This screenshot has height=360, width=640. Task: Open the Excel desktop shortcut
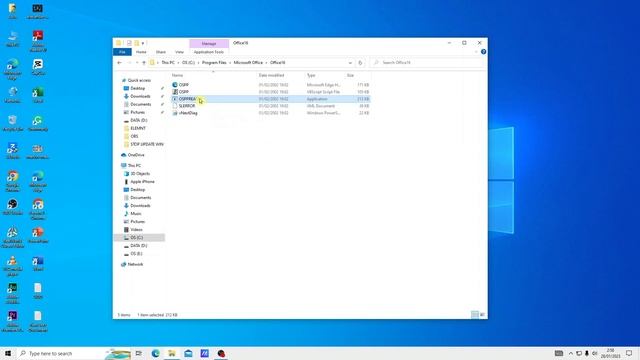[x=38, y=96]
